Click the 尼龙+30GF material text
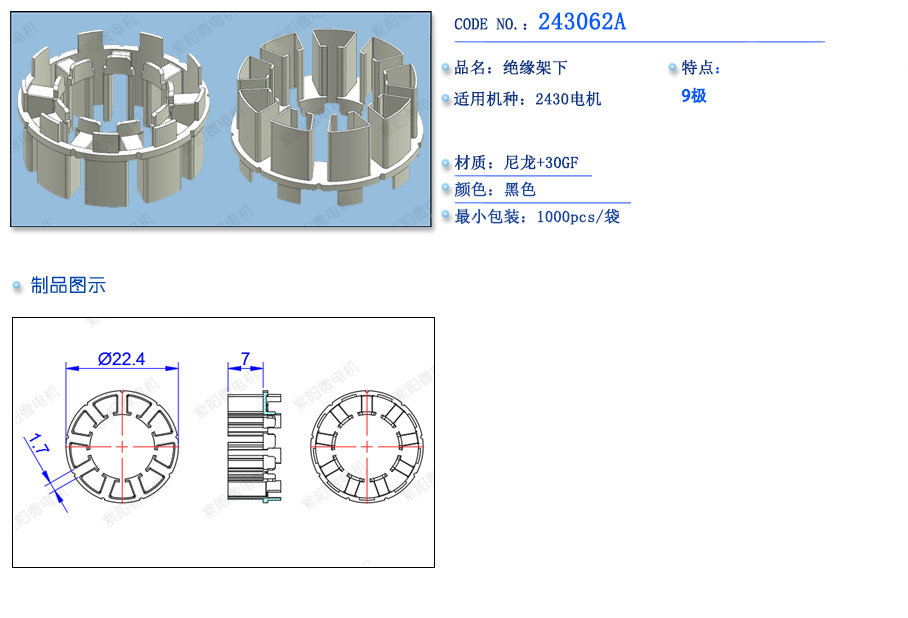The image size is (908, 618). click(541, 163)
